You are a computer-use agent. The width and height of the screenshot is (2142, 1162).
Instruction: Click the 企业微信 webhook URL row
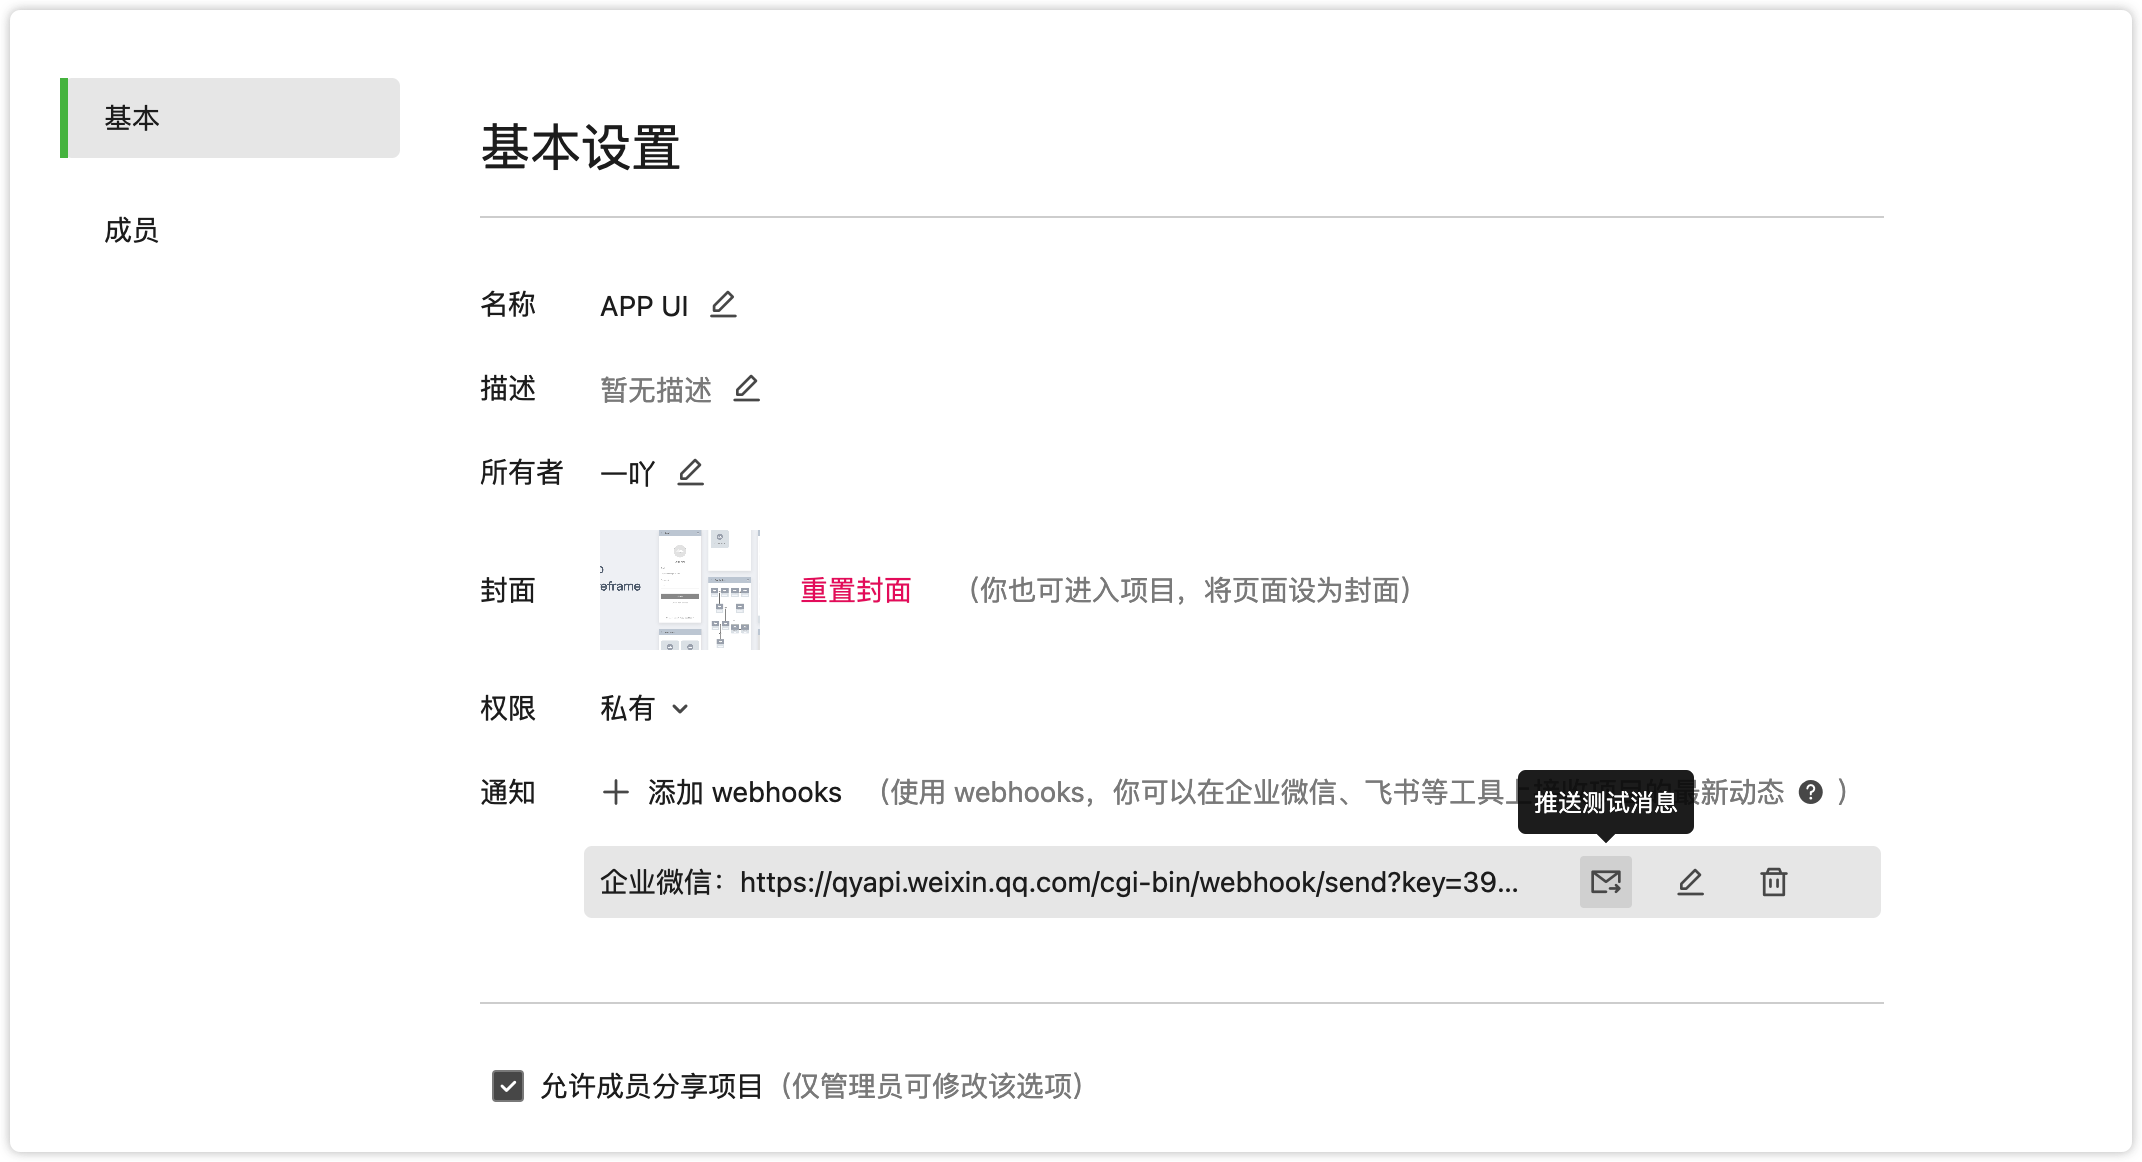1058,882
